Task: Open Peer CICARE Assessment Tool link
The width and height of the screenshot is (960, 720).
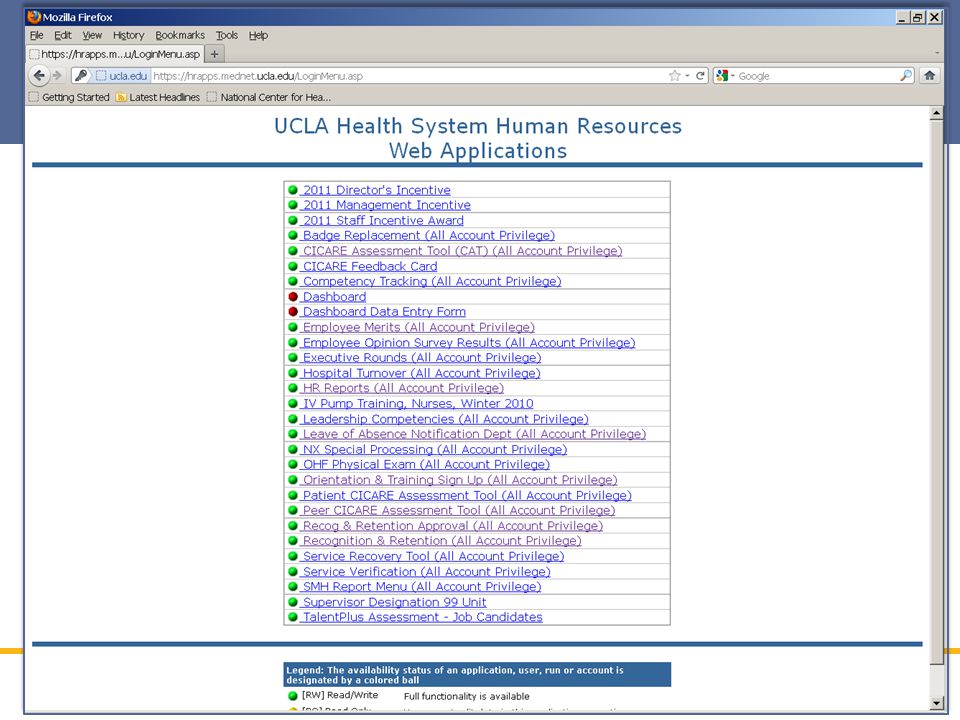Action: [459, 510]
